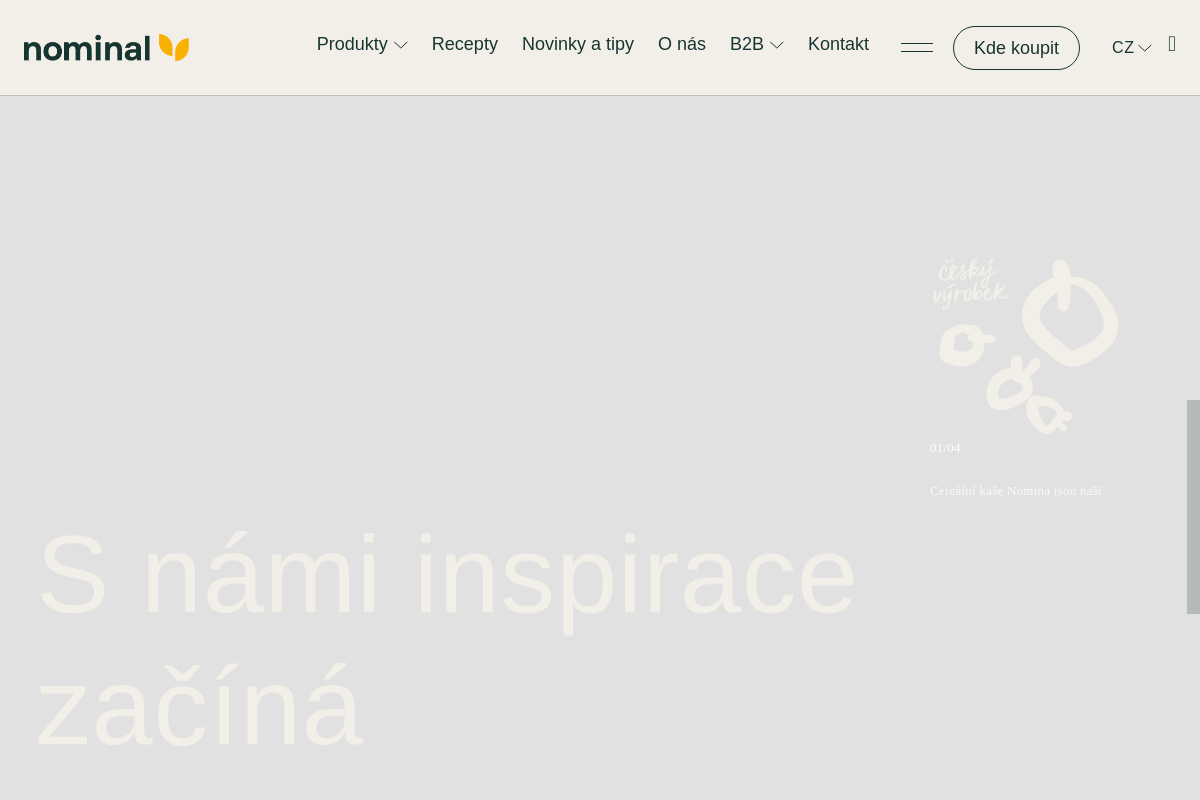
Task: Click the page vertical scrollbar thumb
Action: click(x=1193, y=507)
